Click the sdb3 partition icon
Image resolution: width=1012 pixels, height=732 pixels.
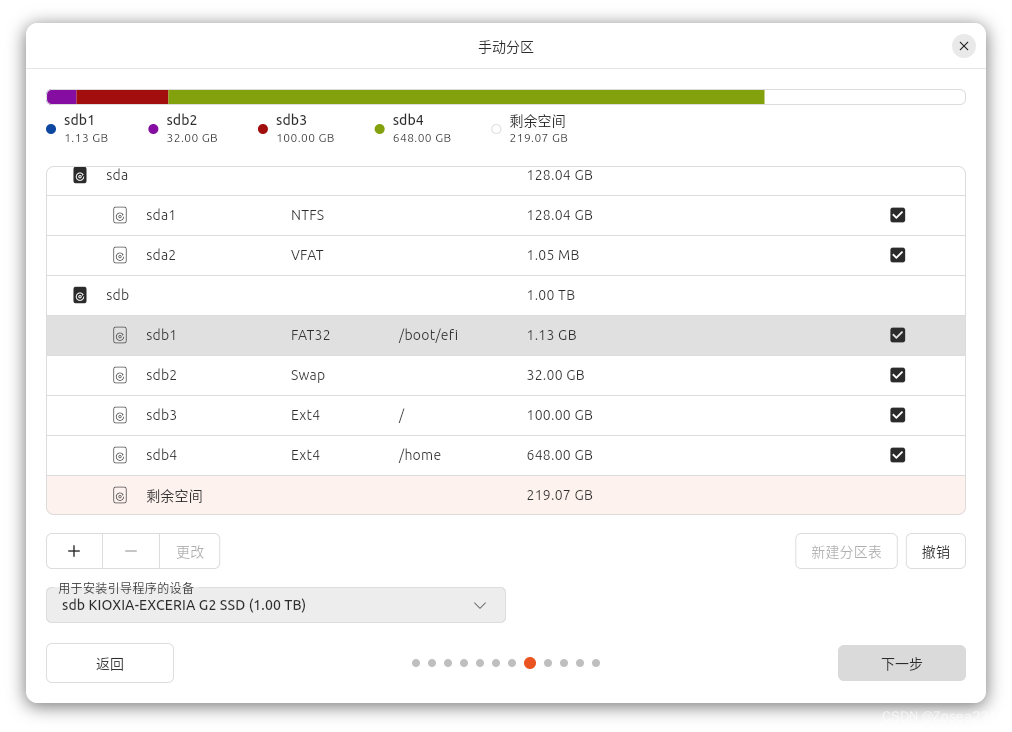coord(120,415)
